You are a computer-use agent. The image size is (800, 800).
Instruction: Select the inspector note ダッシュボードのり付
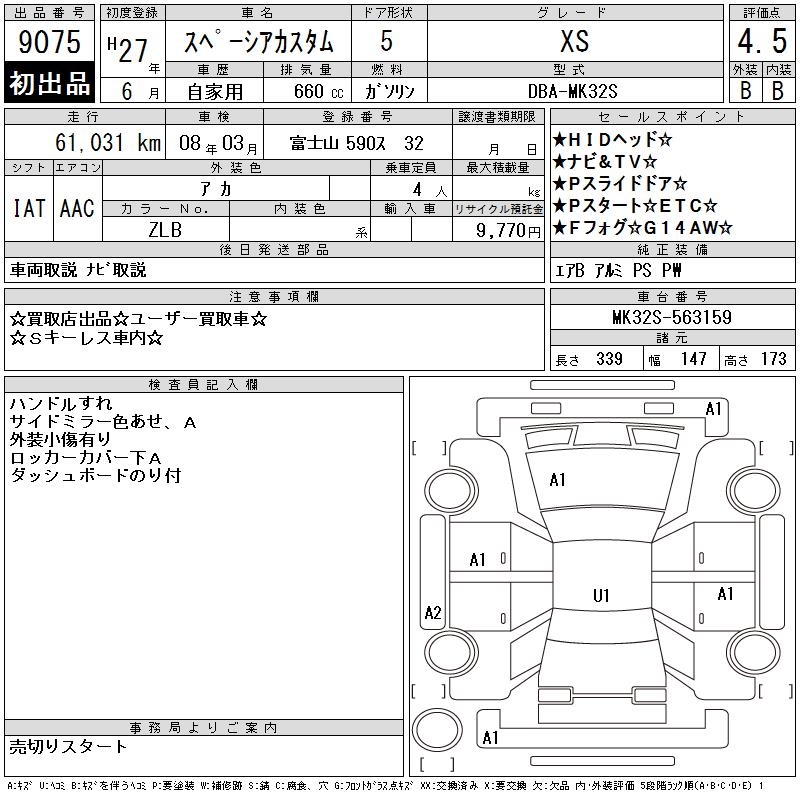point(95,476)
